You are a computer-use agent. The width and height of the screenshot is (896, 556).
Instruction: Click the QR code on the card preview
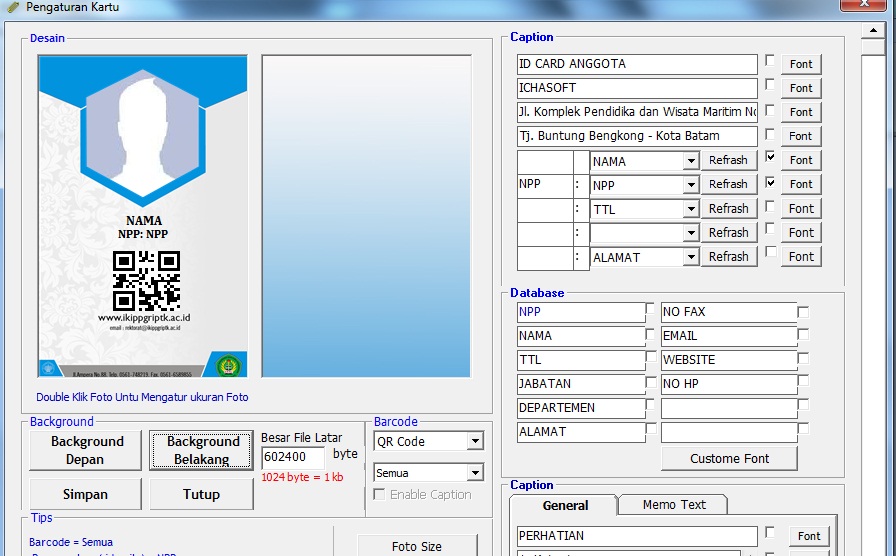click(146, 281)
